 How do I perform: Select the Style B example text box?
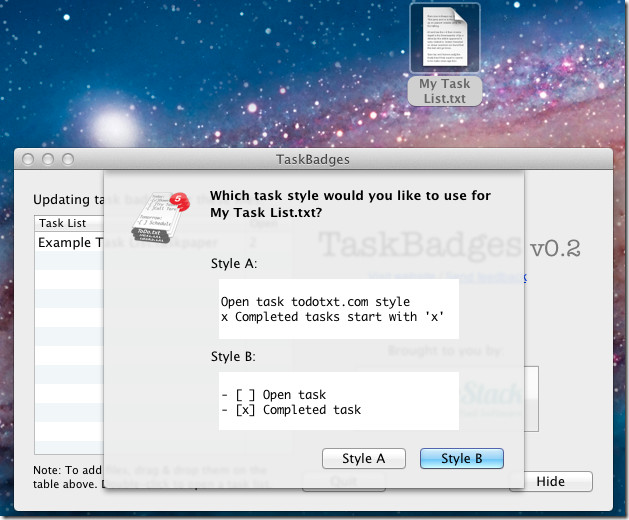coord(339,401)
